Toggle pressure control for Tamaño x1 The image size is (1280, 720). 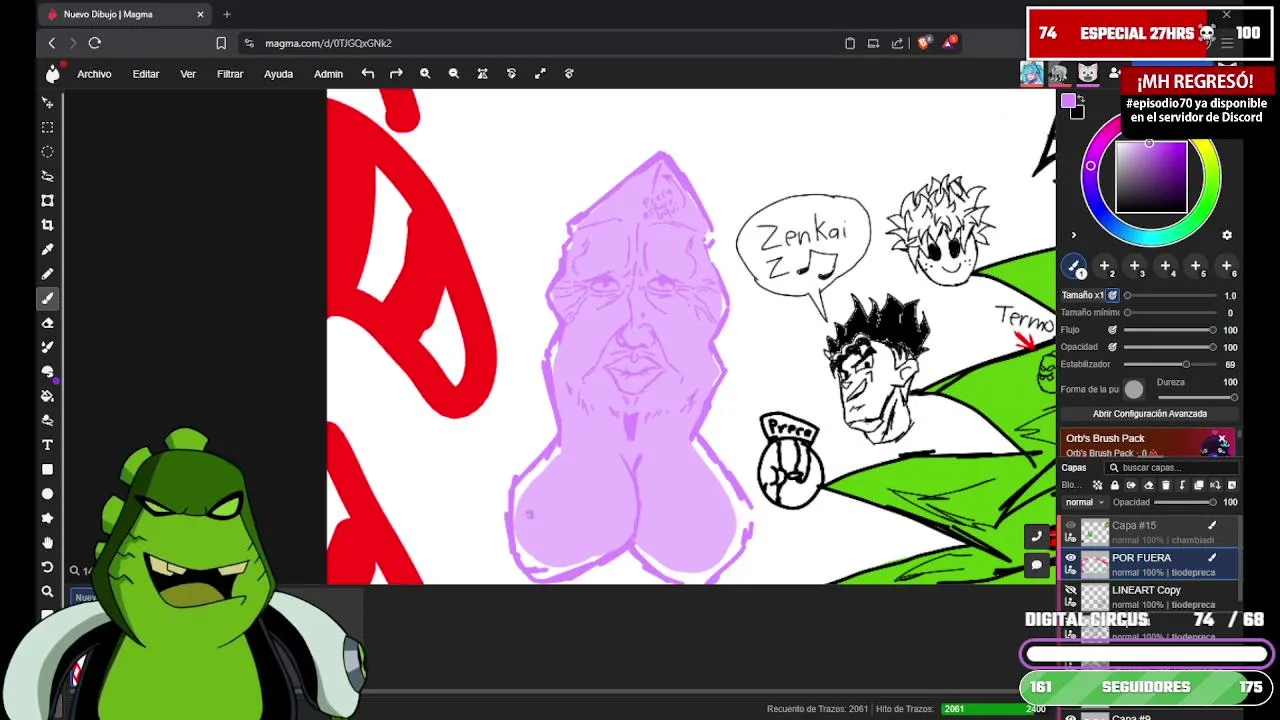1112,296
